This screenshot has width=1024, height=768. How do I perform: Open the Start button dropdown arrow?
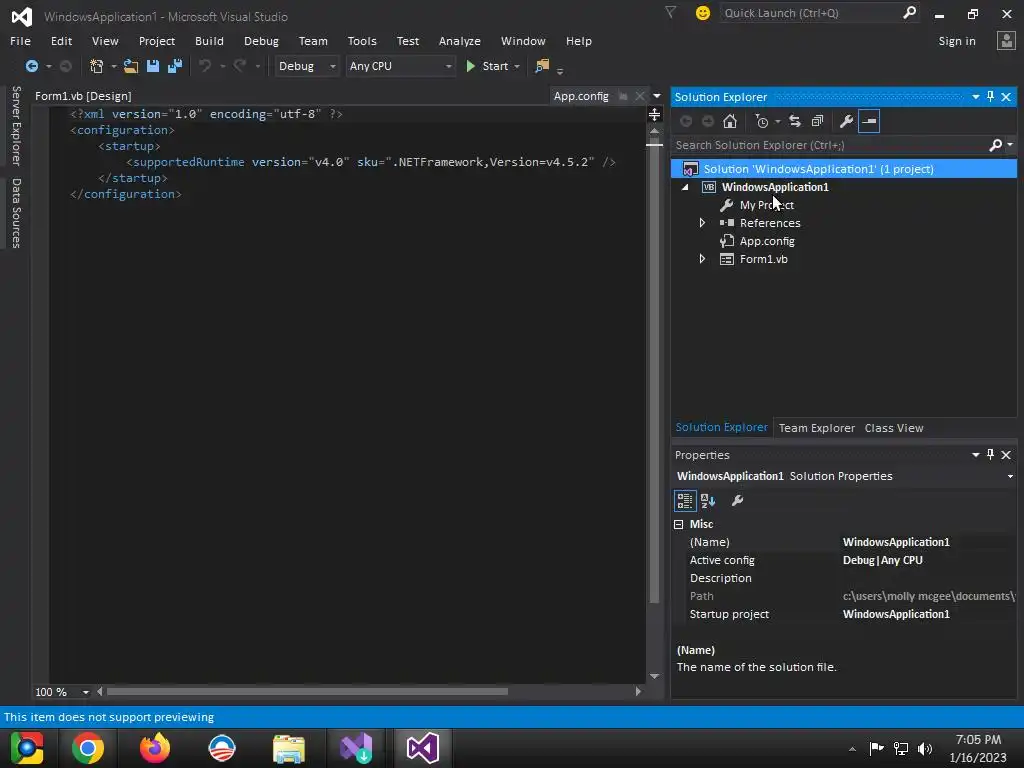point(517,66)
